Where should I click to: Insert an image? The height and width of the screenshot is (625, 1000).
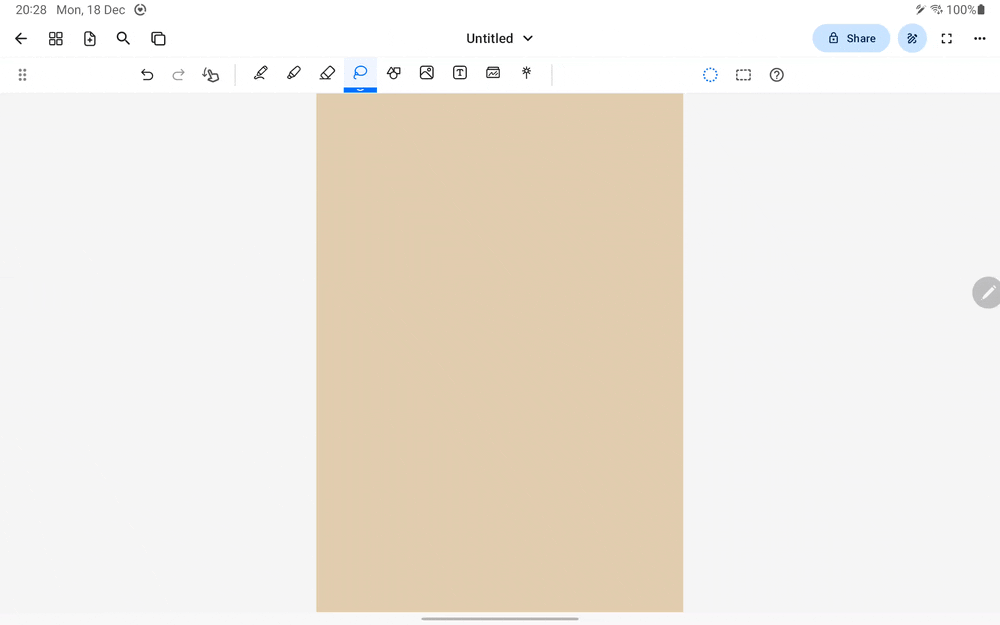click(x=427, y=73)
